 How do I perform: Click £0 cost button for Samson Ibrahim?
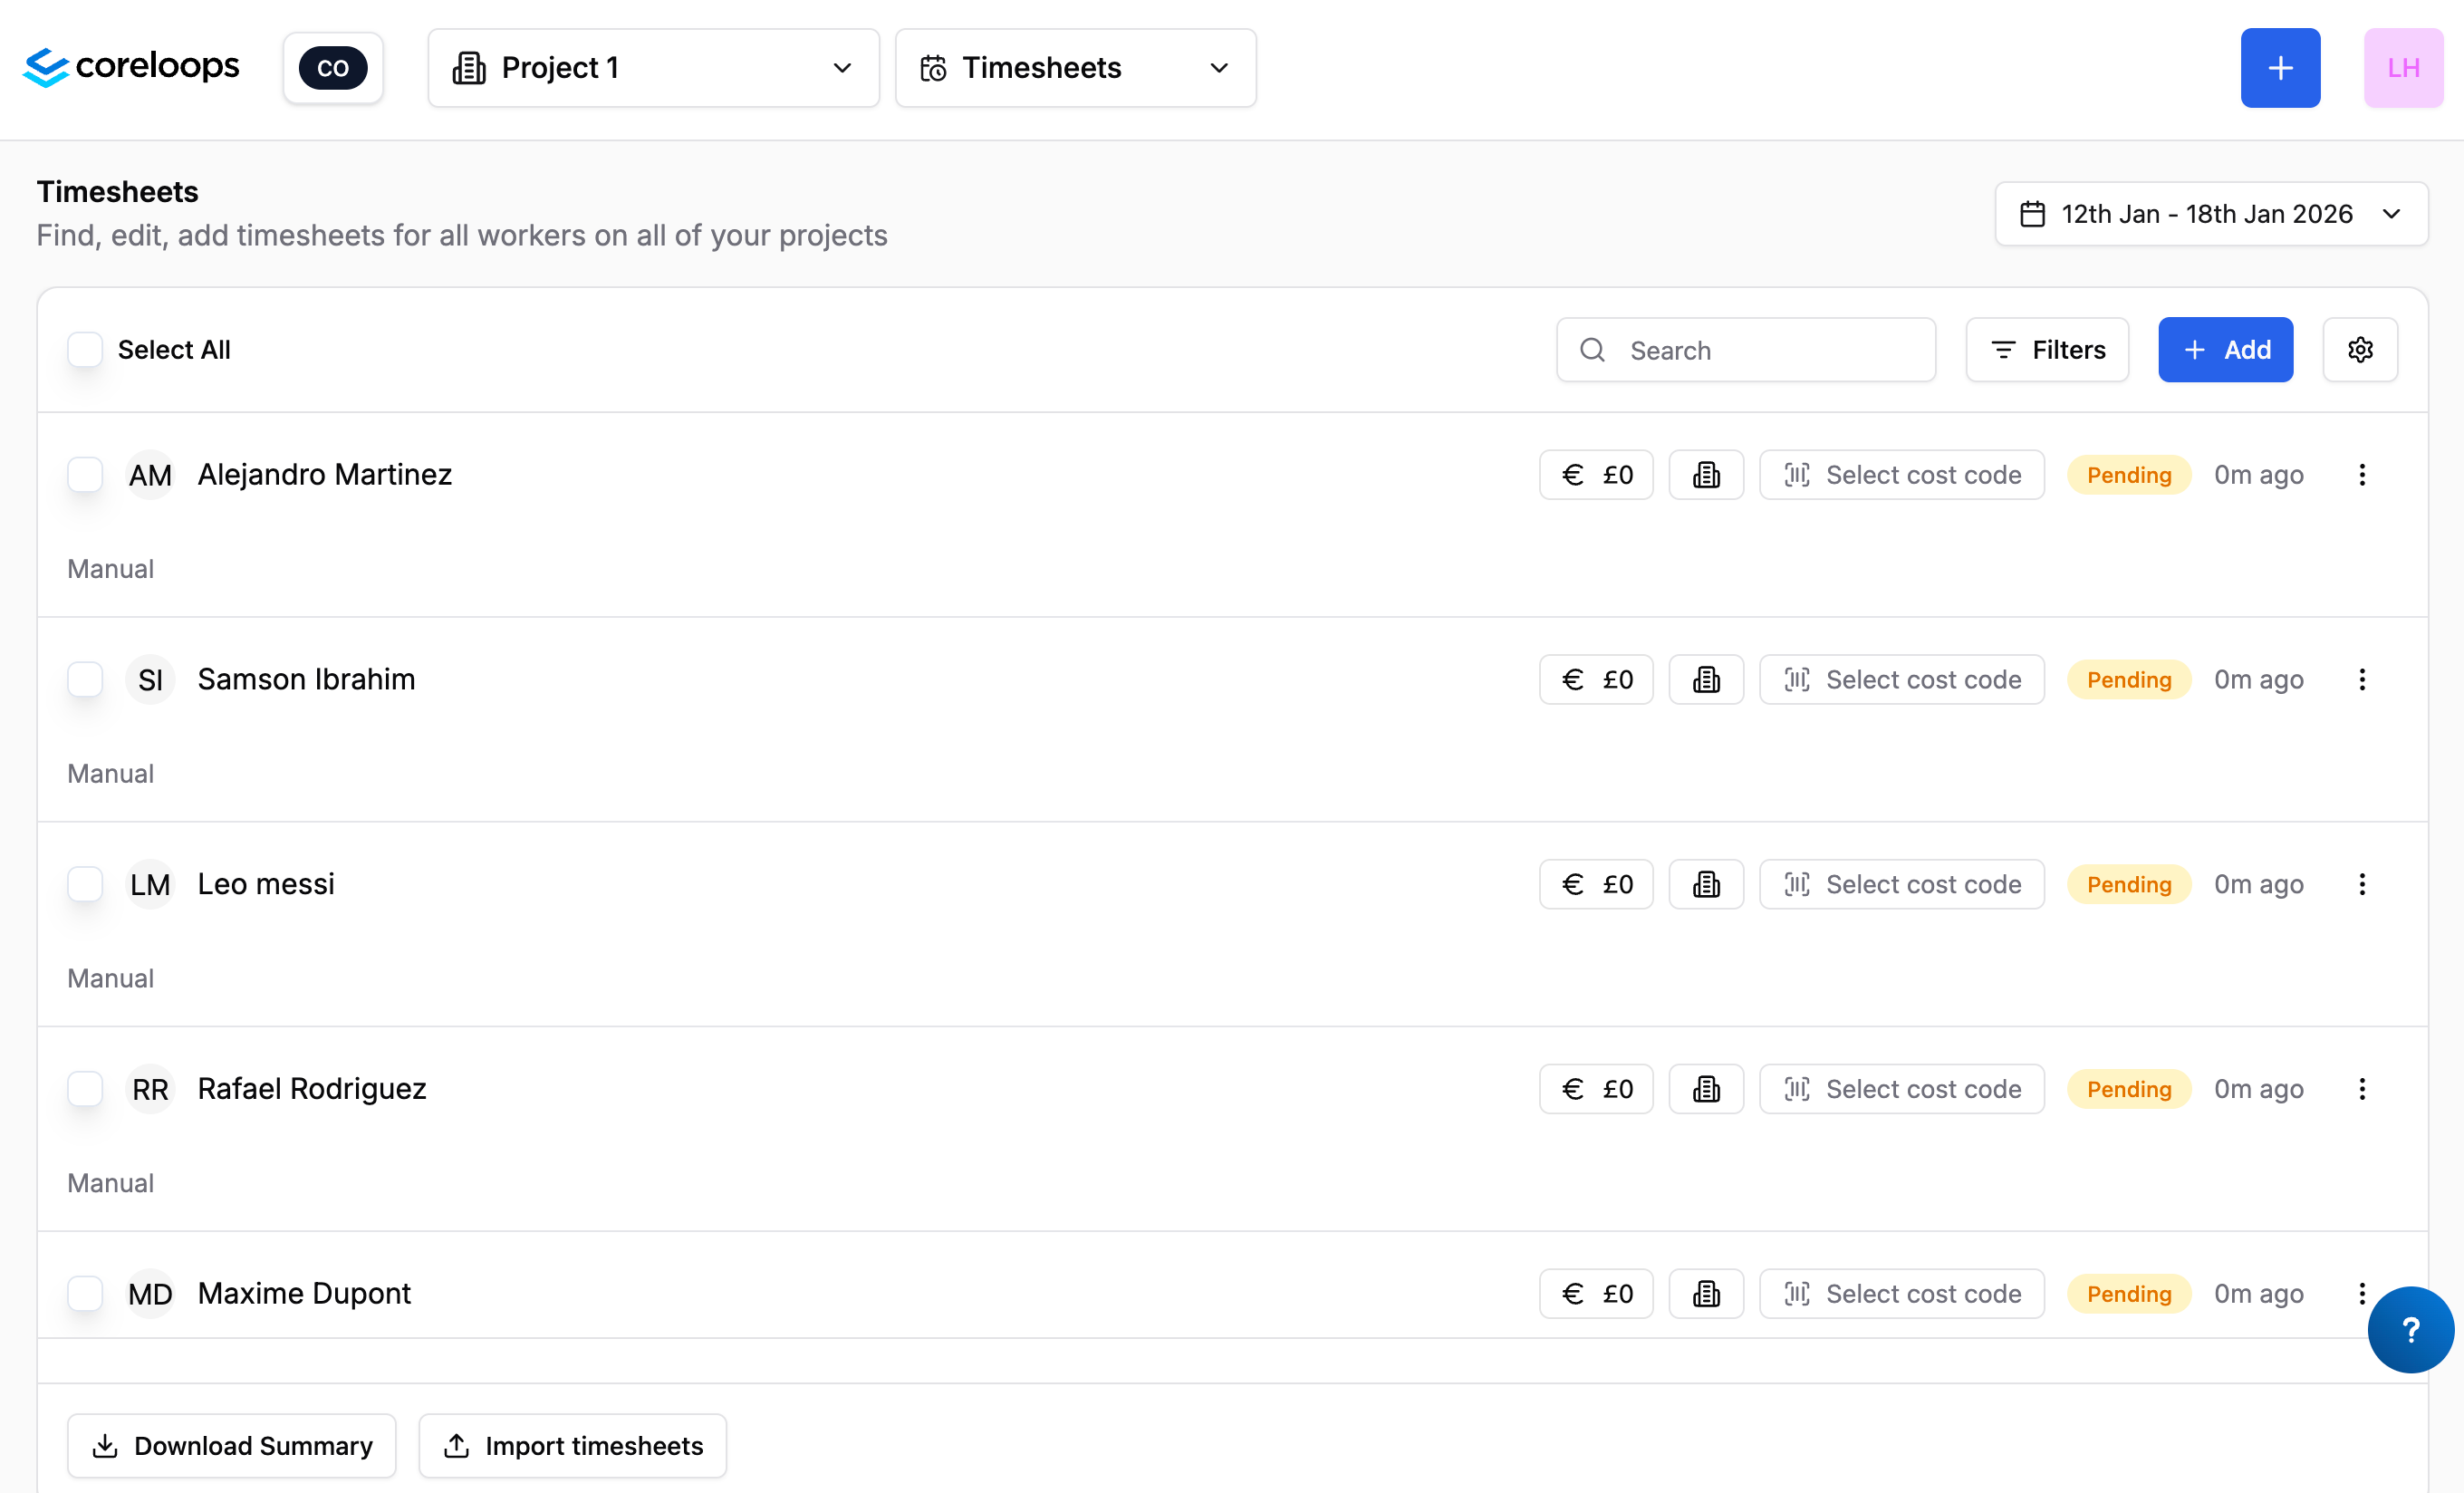[1596, 680]
